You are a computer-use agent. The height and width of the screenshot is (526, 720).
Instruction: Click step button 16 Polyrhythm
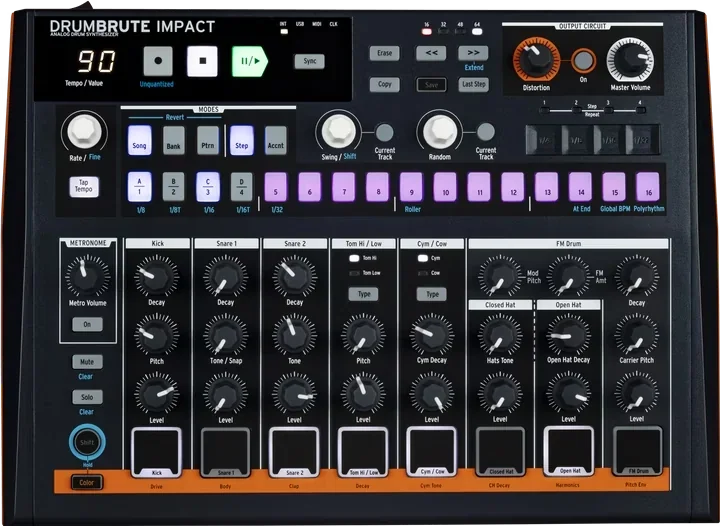[x=648, y=187]
